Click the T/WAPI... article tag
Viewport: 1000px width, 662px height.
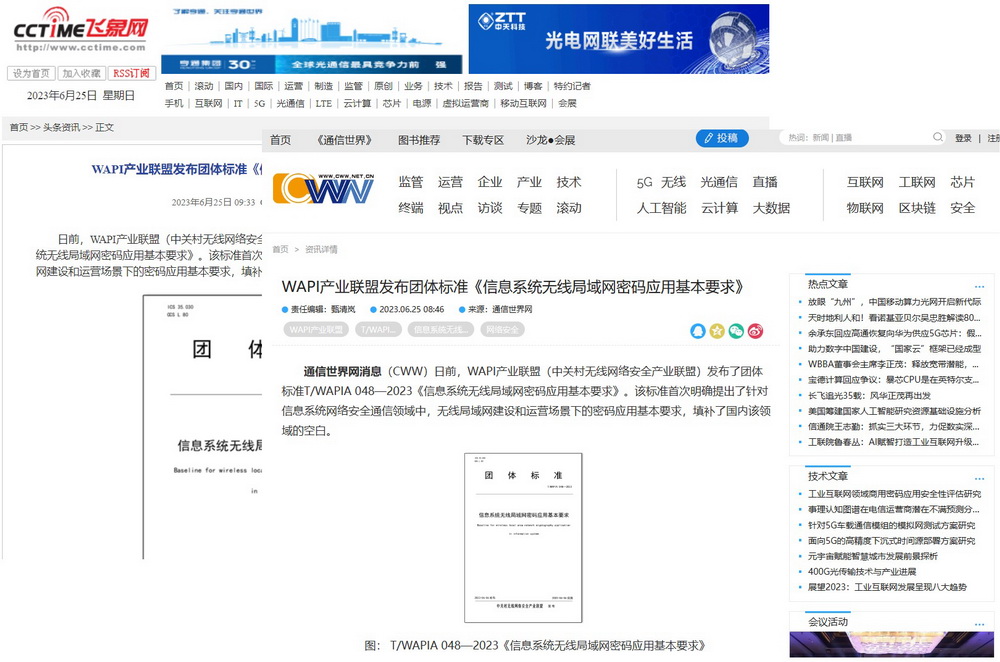pos(378,330)
